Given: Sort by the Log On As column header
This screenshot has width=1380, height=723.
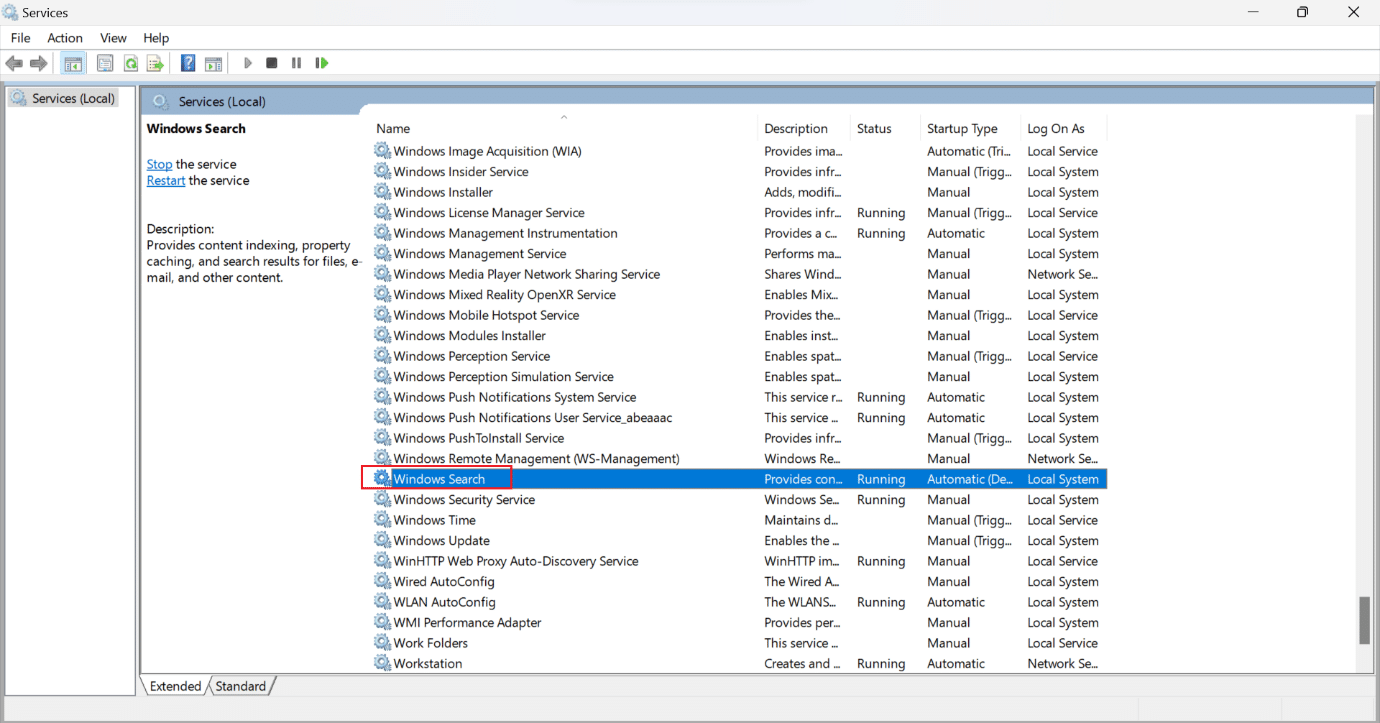Looking at the screenshot, I should (1064, 128).
